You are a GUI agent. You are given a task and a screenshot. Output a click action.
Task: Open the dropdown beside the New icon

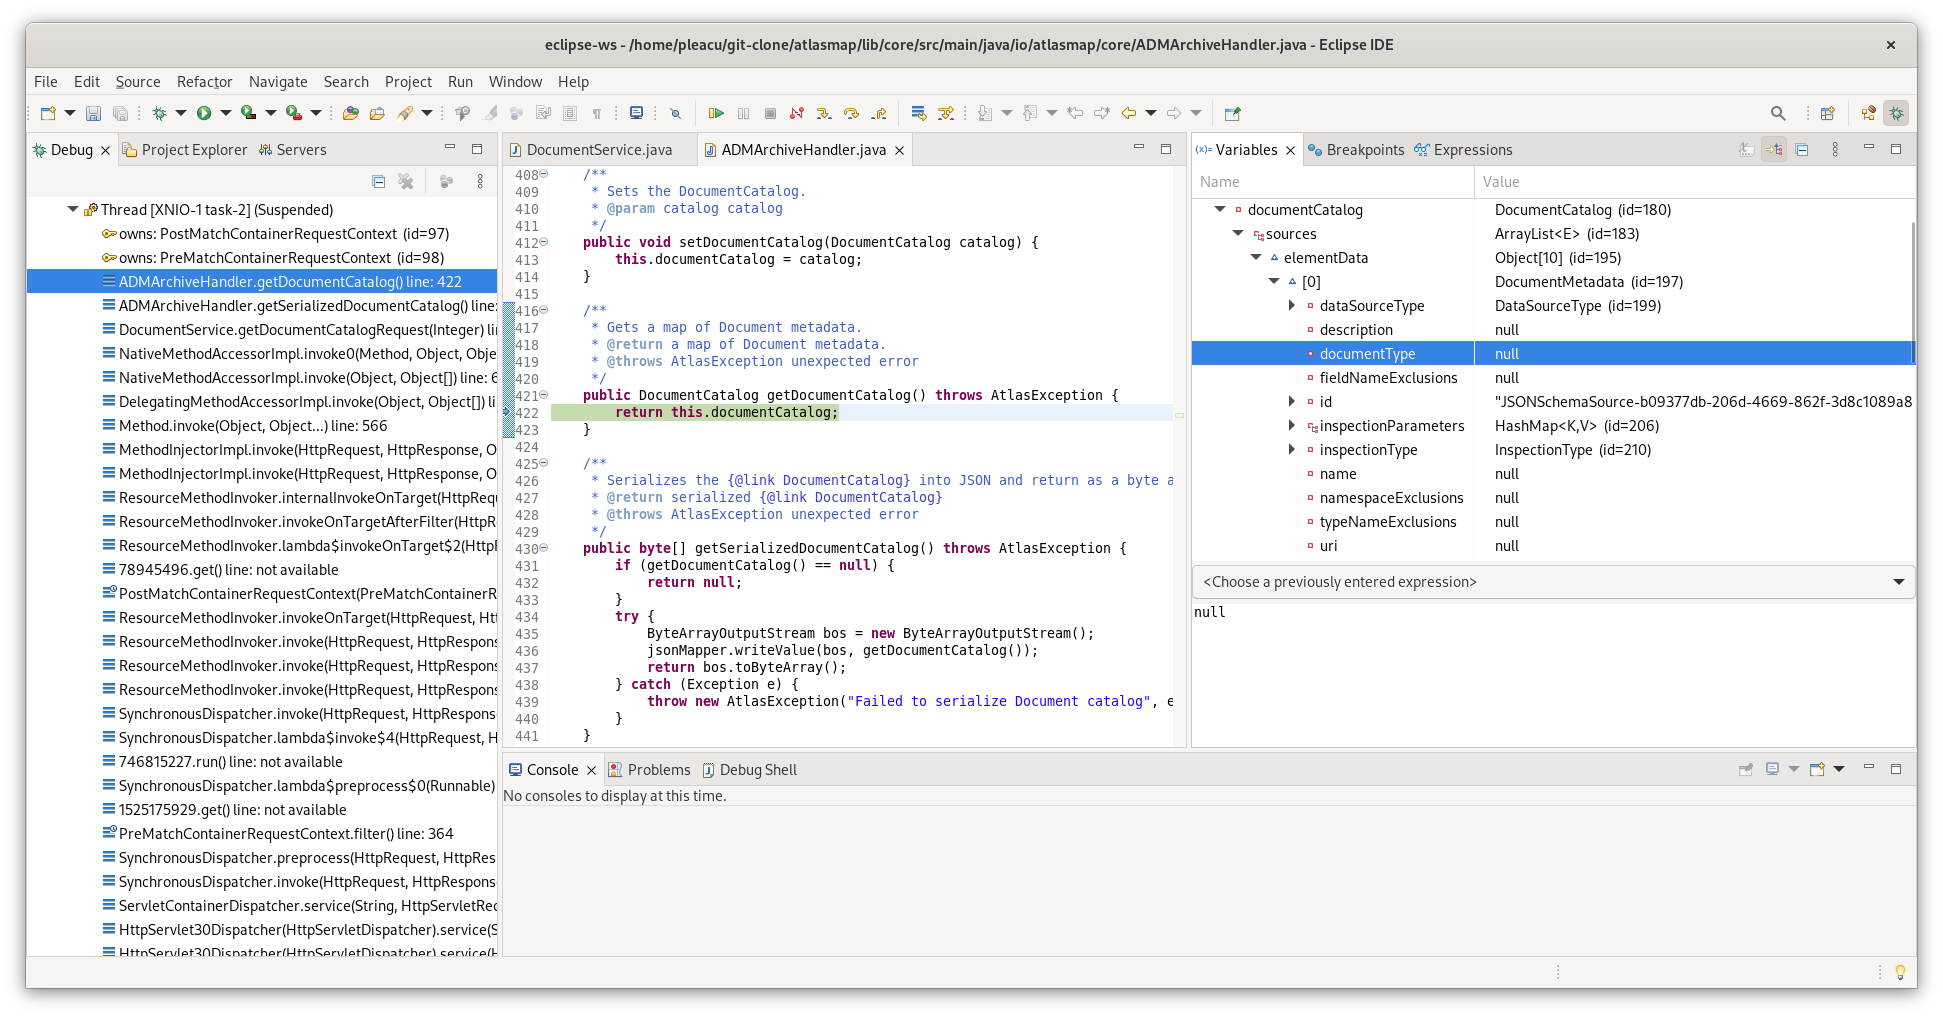click(x=70, y=113)
